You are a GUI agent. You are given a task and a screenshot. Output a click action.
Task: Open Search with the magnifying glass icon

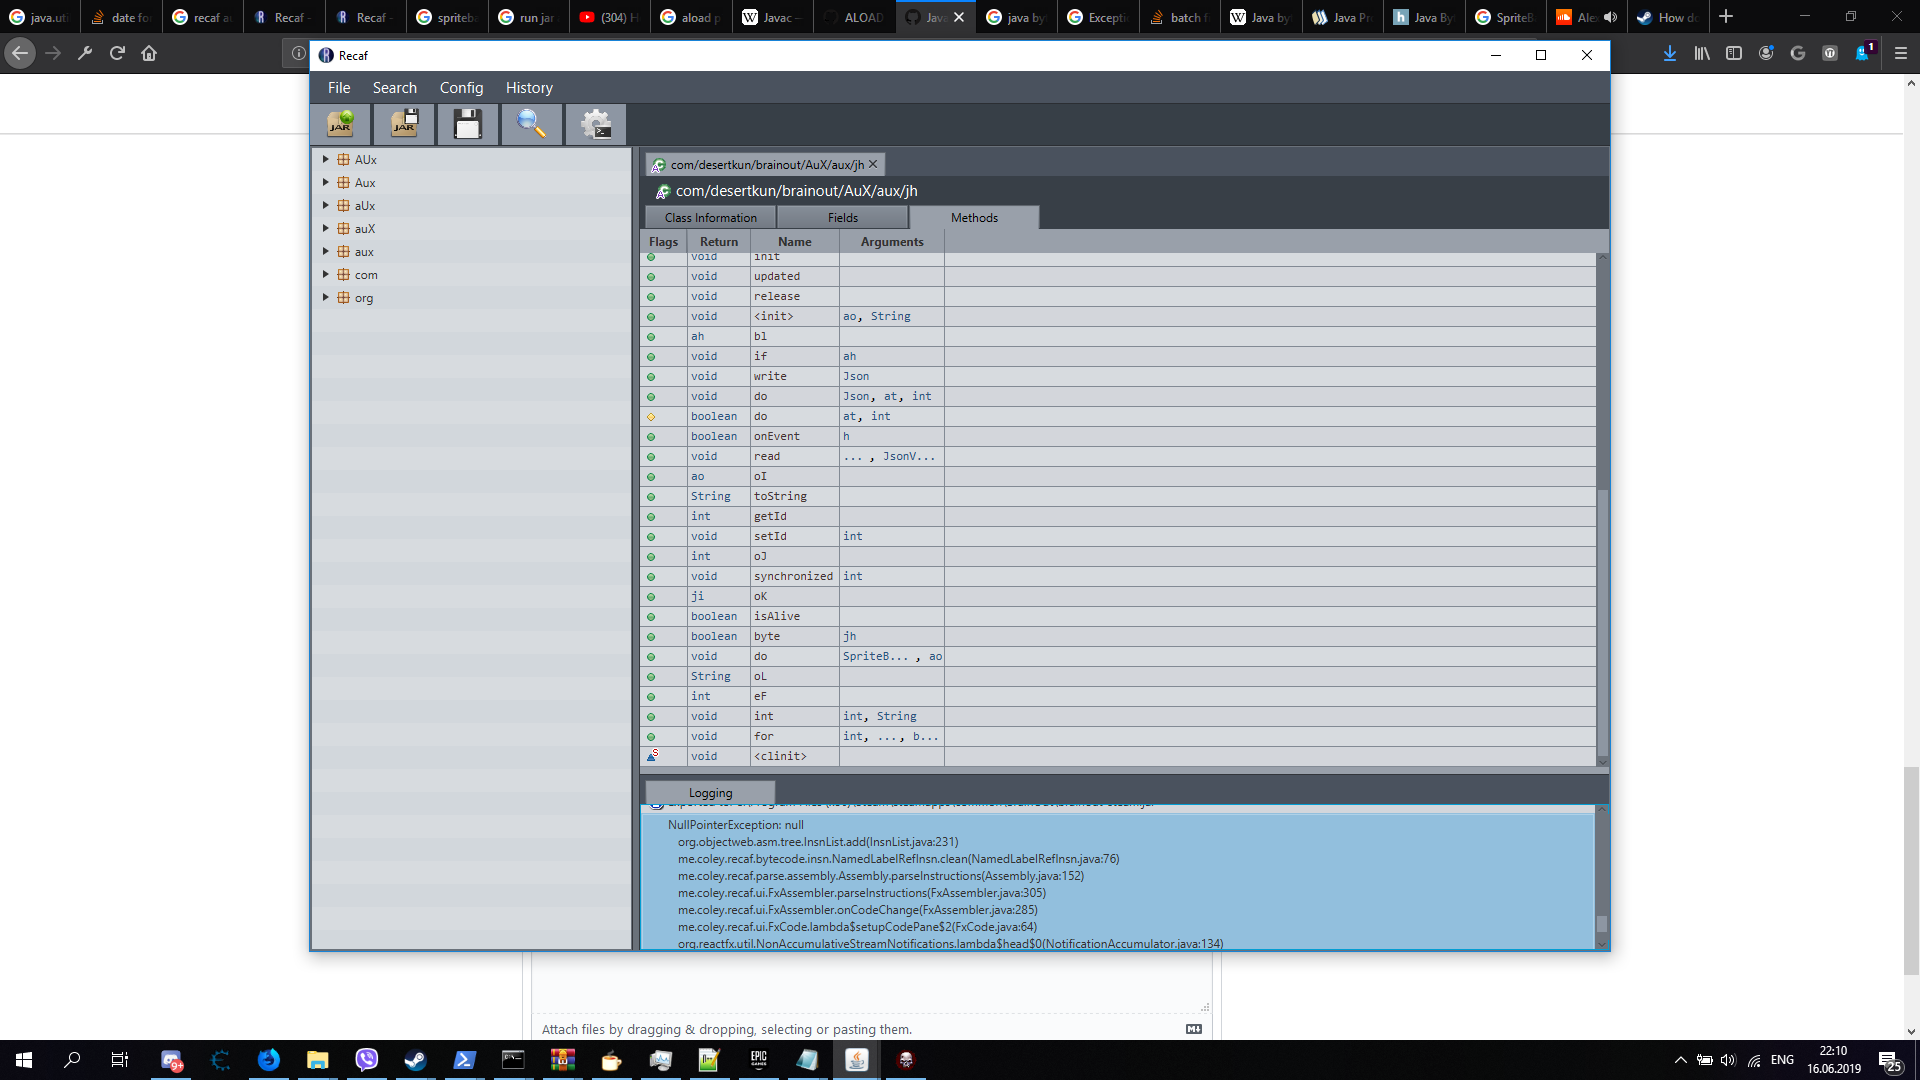[531, 124]
